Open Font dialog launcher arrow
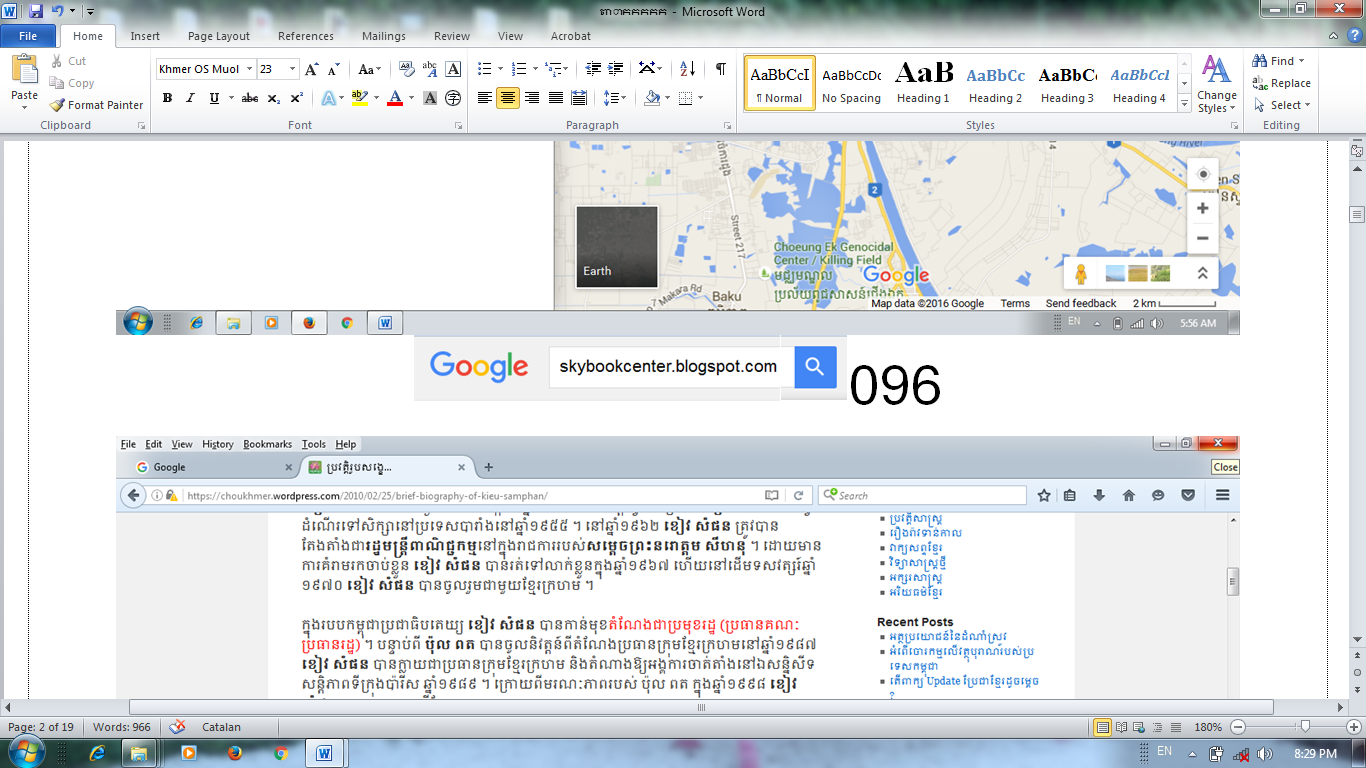This screenshot has width=1366, height=768. [x=460, y=126]
